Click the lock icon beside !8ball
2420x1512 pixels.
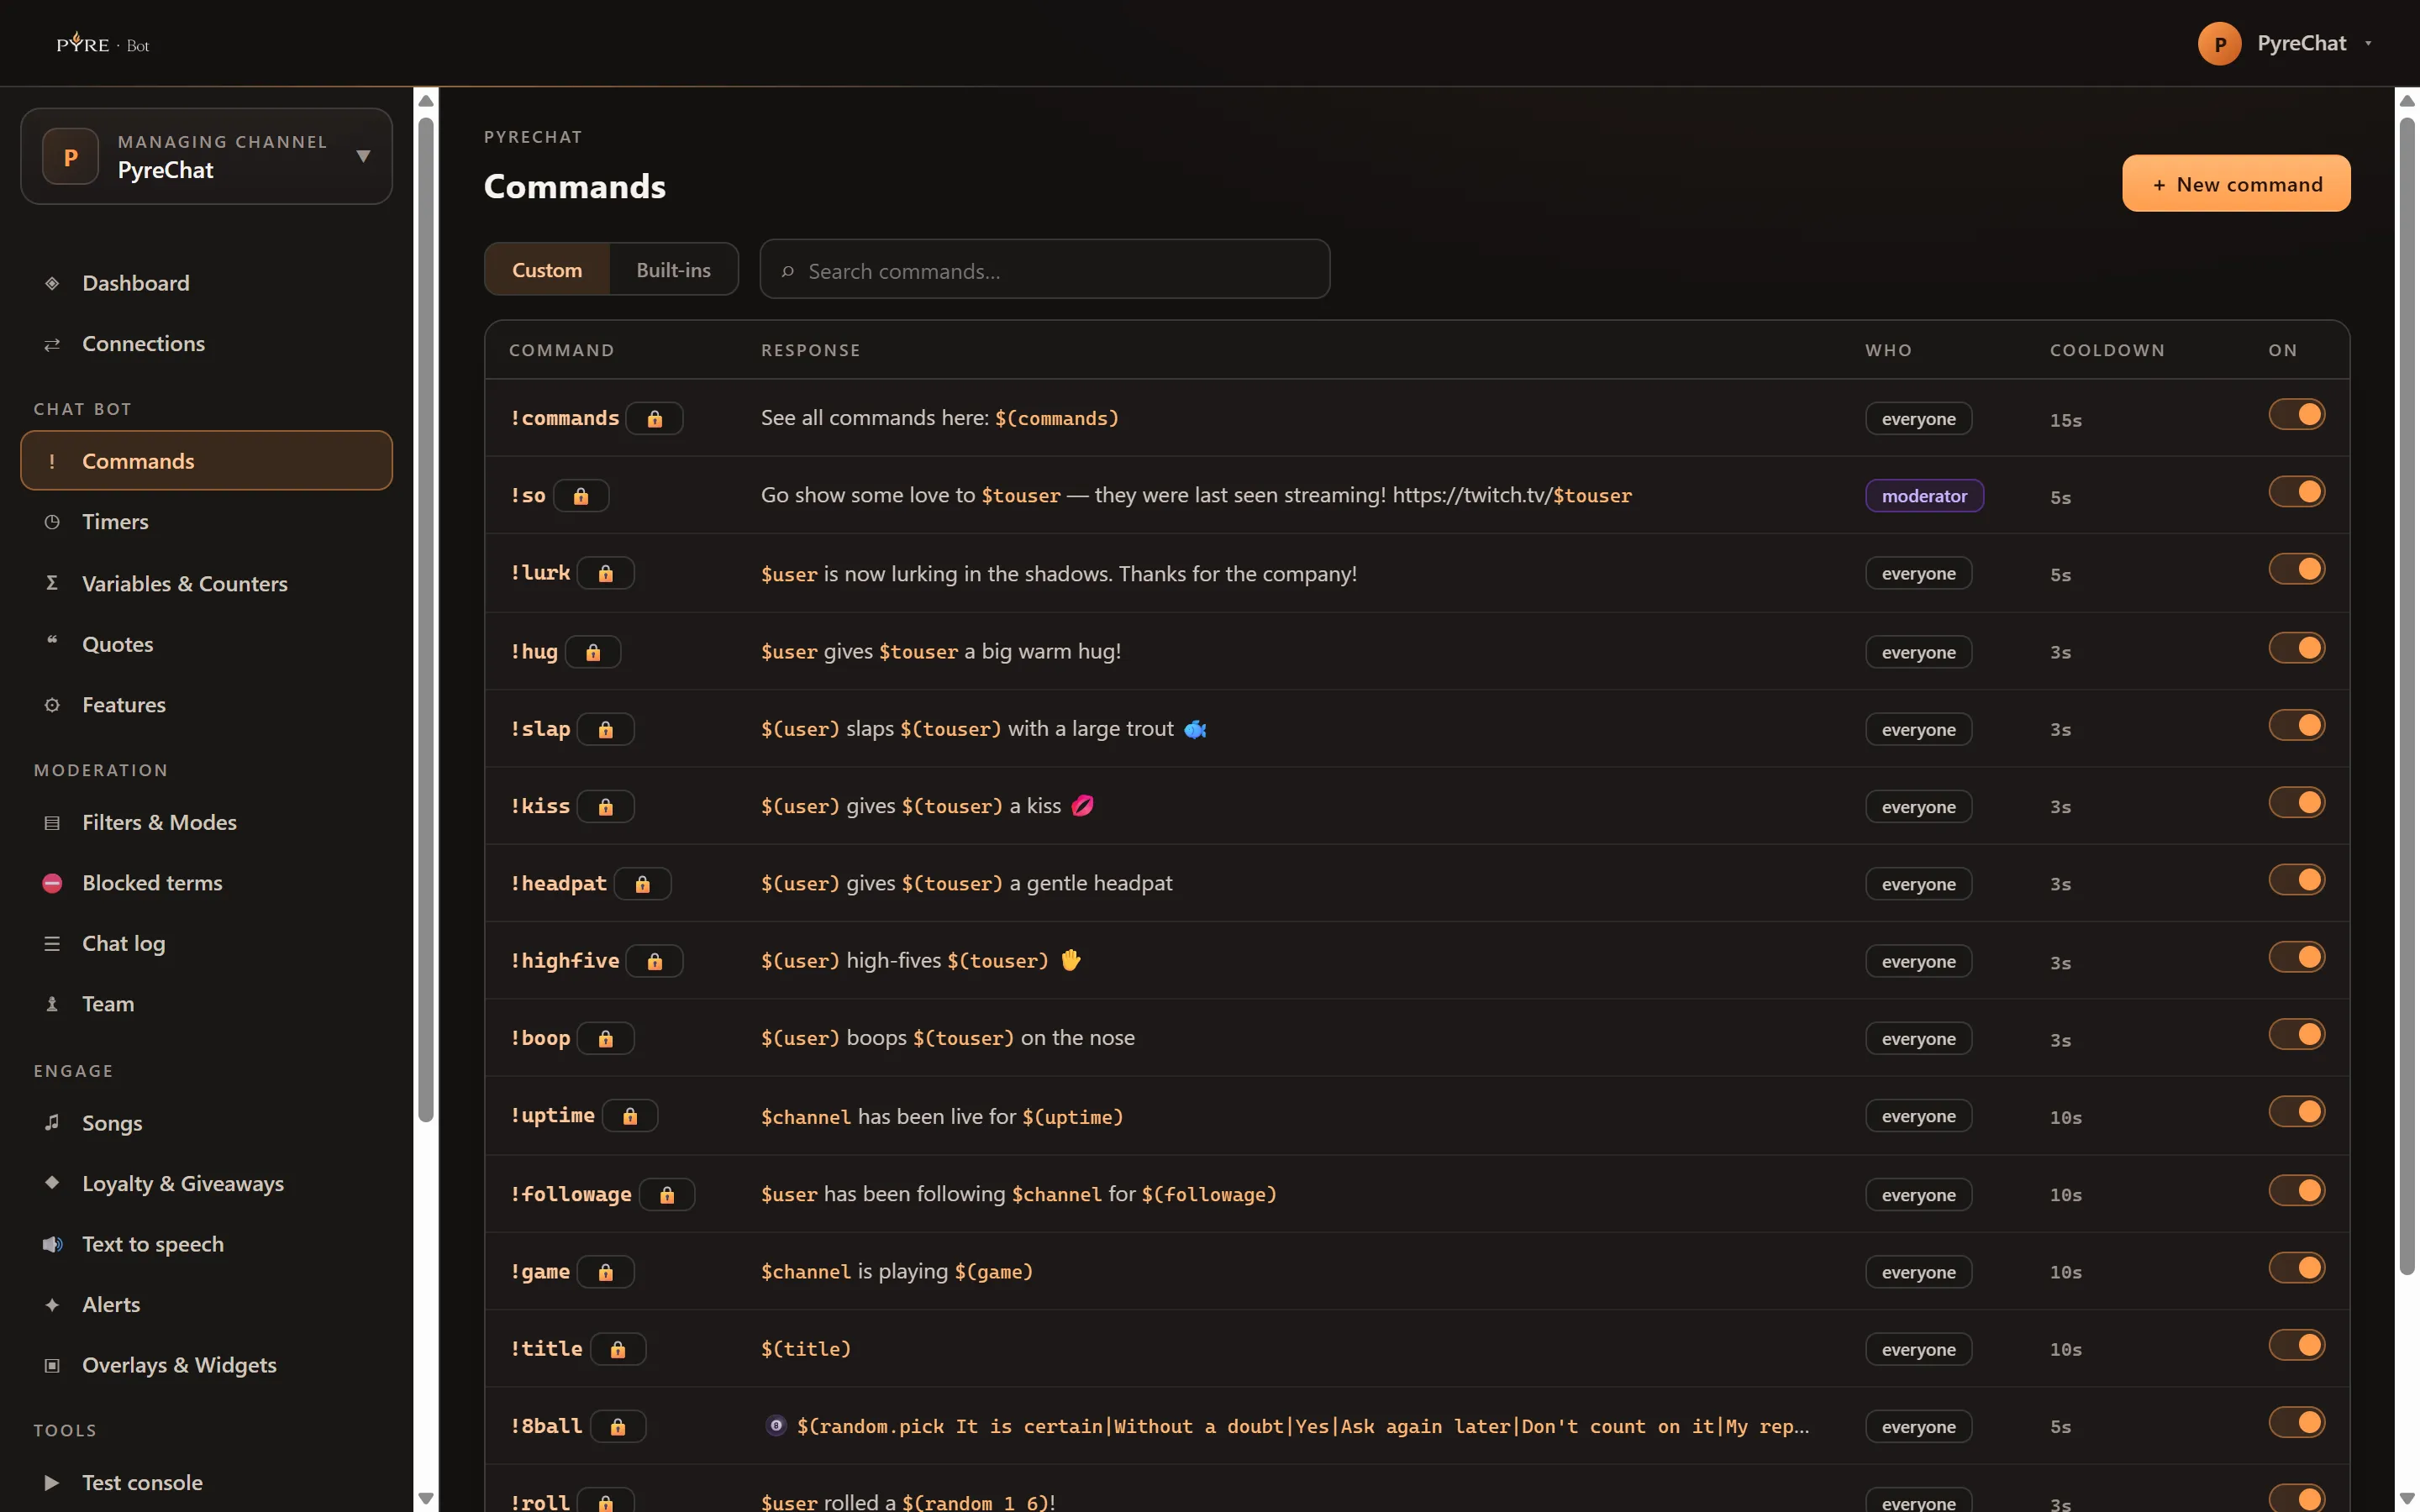[618, 1427]
